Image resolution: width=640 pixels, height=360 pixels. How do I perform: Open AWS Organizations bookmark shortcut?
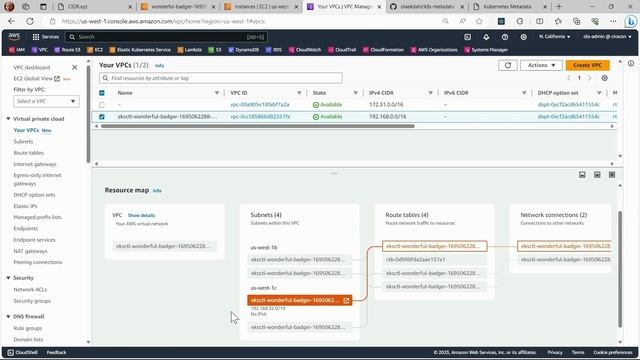pos(434,50)
